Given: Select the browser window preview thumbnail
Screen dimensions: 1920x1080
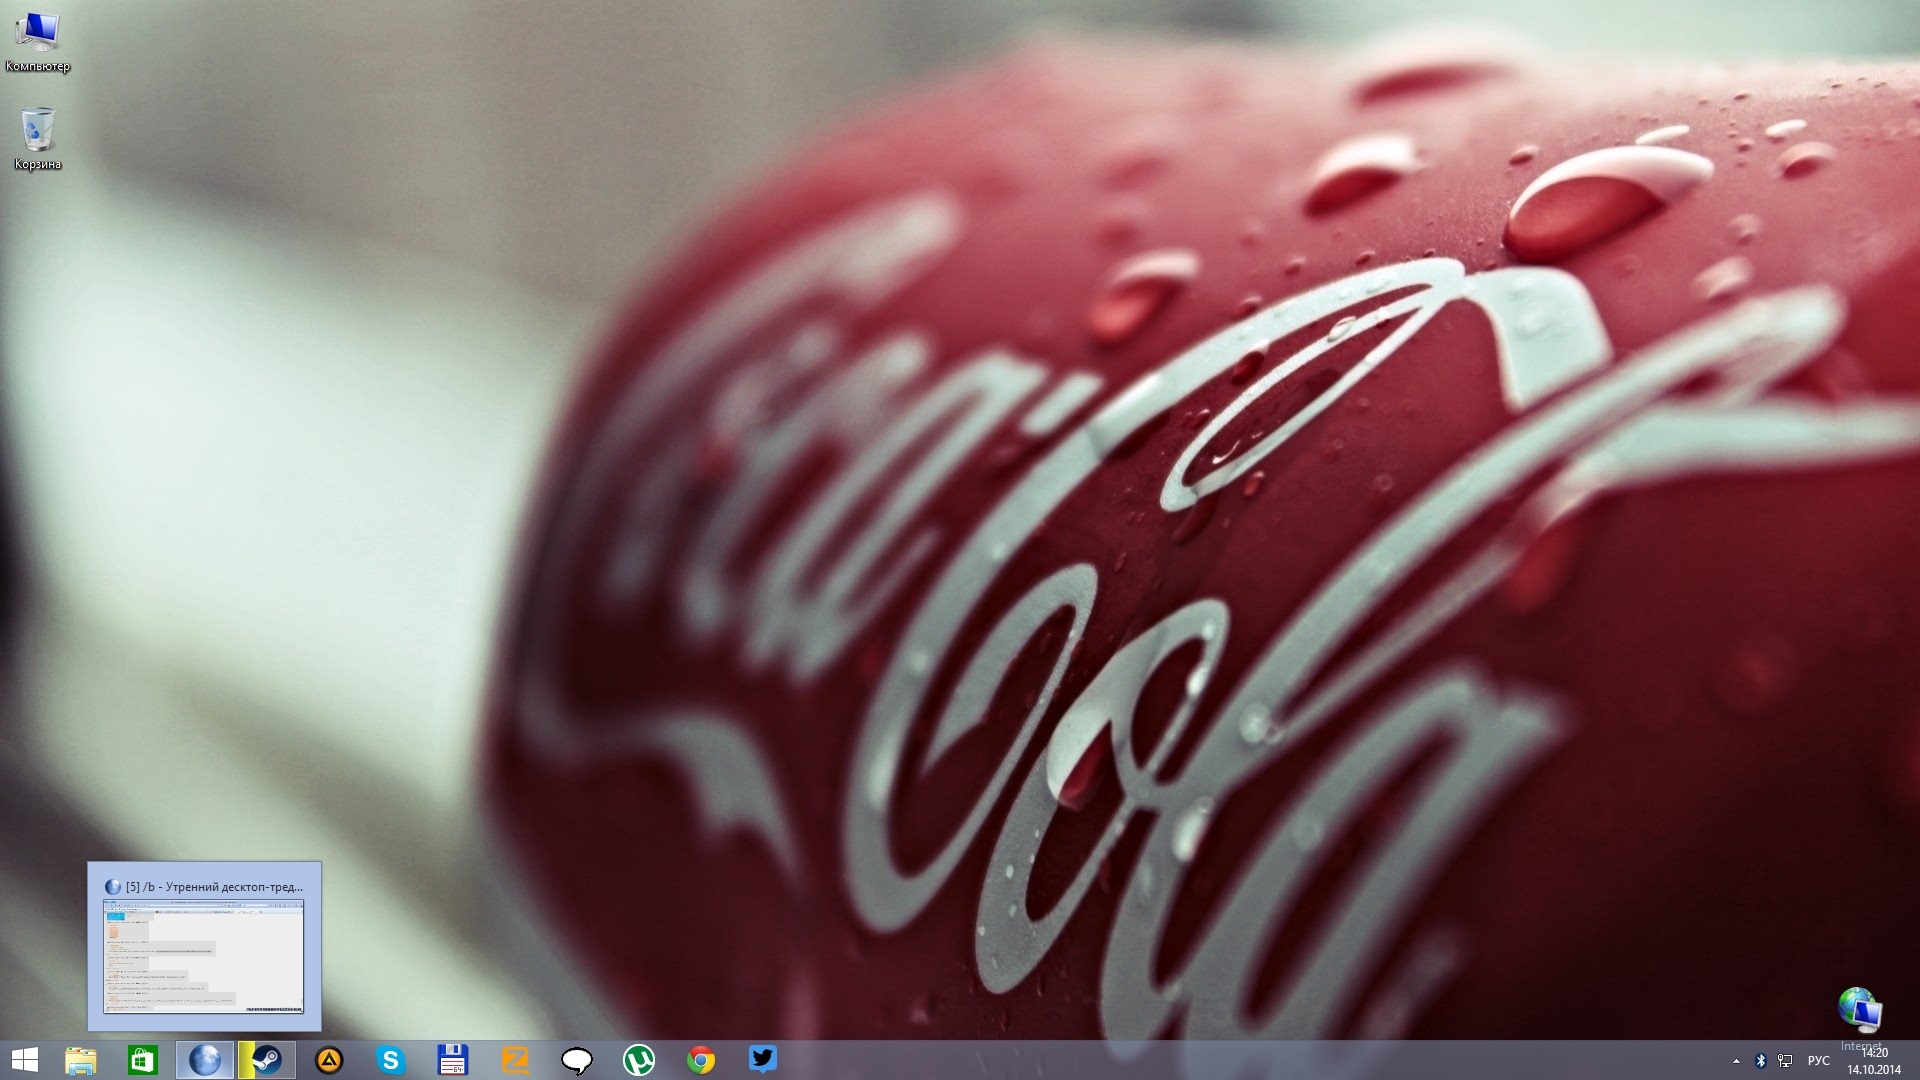Looking at the screenshot, I should (x=204, y=956).
